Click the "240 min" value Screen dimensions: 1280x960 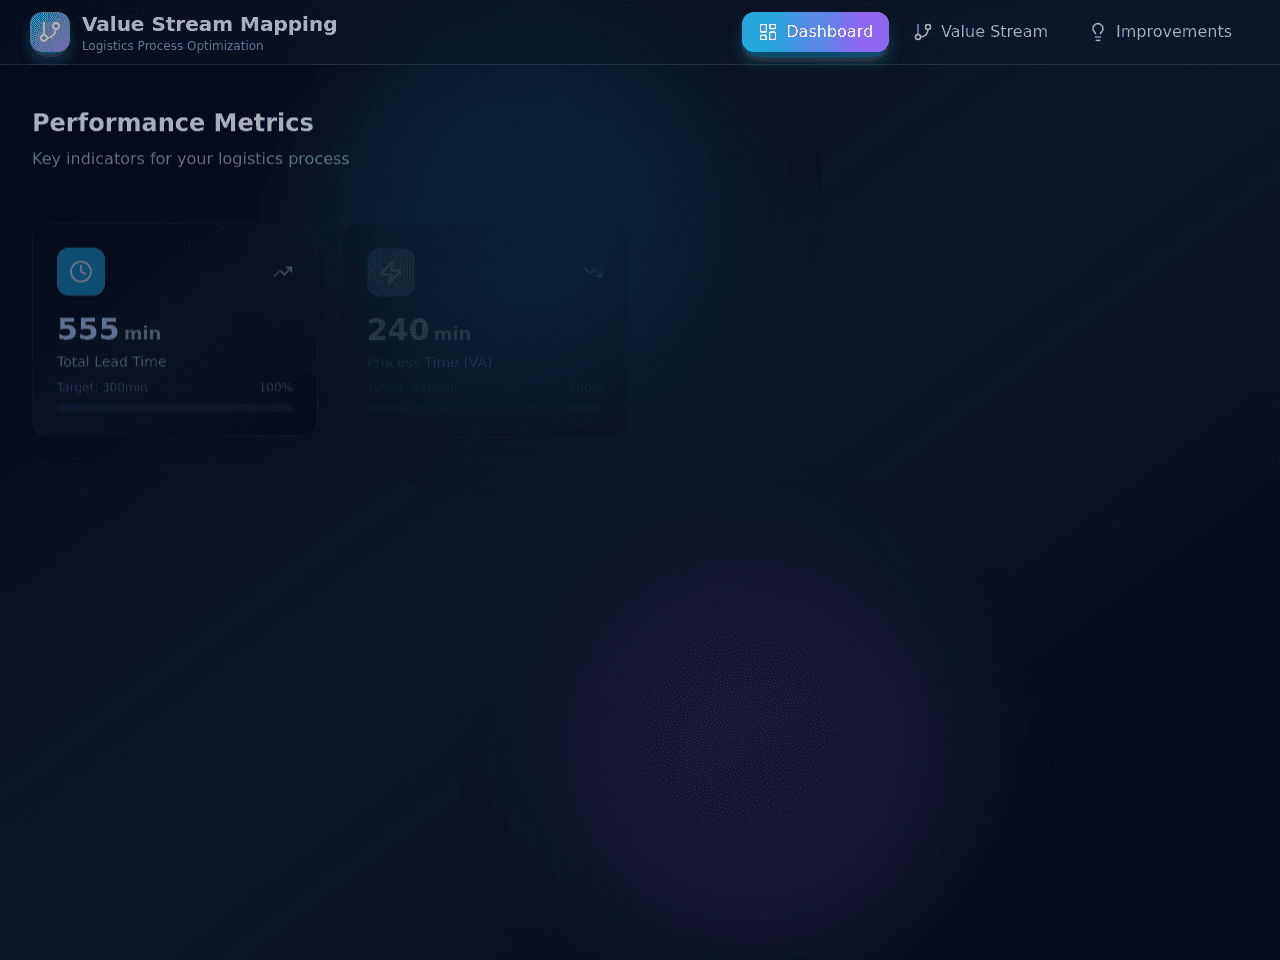[419, 330]
